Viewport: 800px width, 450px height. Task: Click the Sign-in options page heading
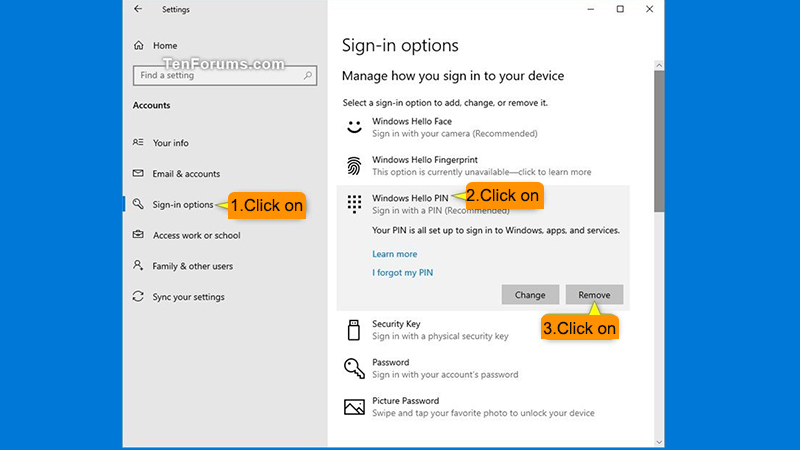pyautogui.click(x=400, y=45)
